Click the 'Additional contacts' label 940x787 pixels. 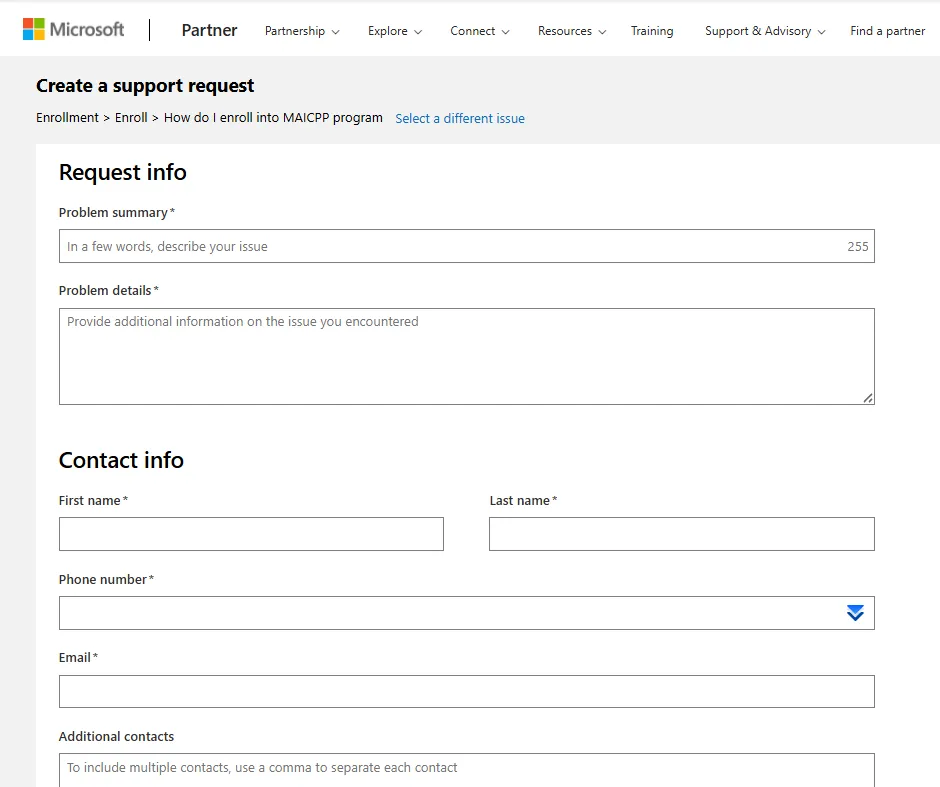click(116, 737)
